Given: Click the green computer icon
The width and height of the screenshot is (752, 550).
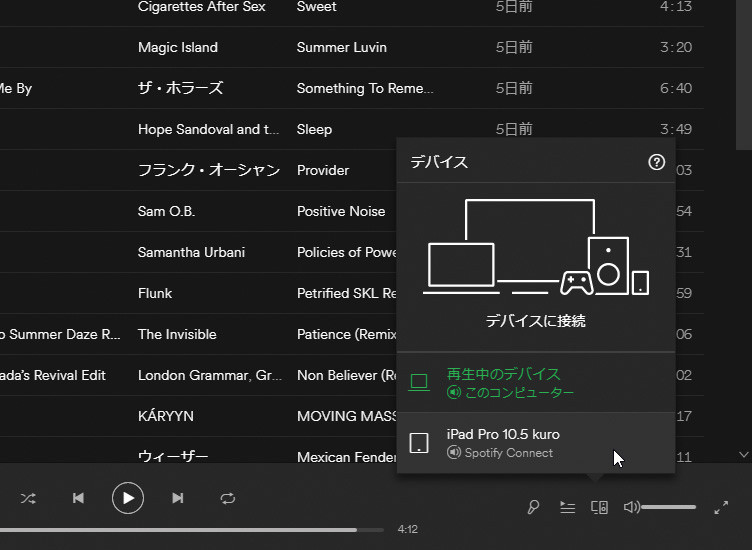Looking at the screenshot, I should pos(419,383).
